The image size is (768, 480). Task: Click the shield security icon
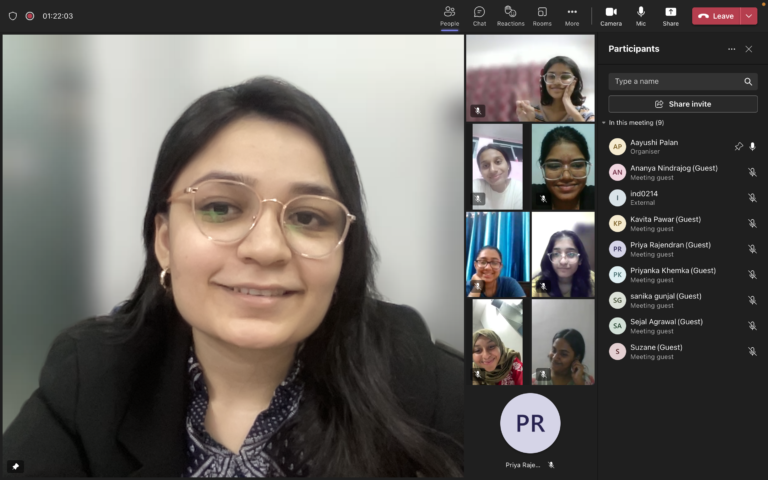13,16
